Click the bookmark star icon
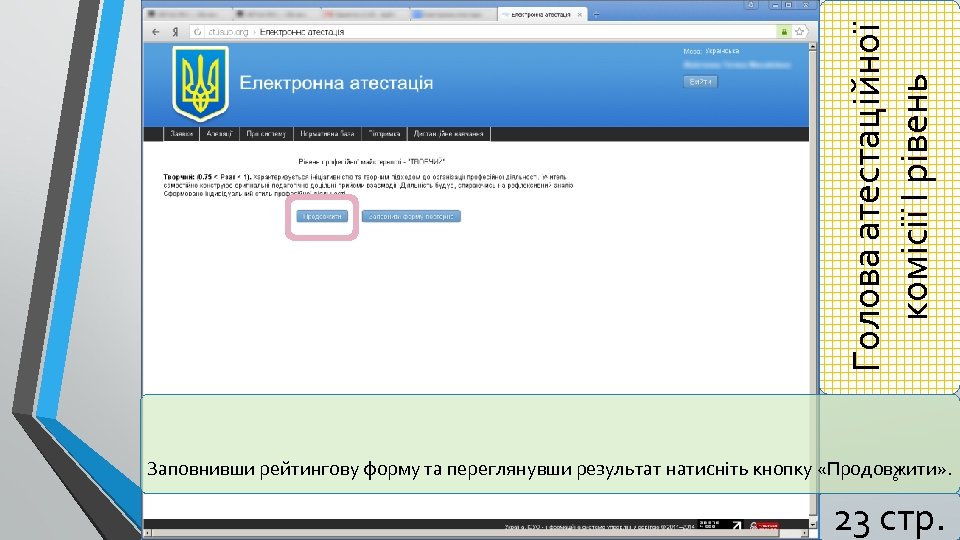960x540 pixels. pos(799,32)
